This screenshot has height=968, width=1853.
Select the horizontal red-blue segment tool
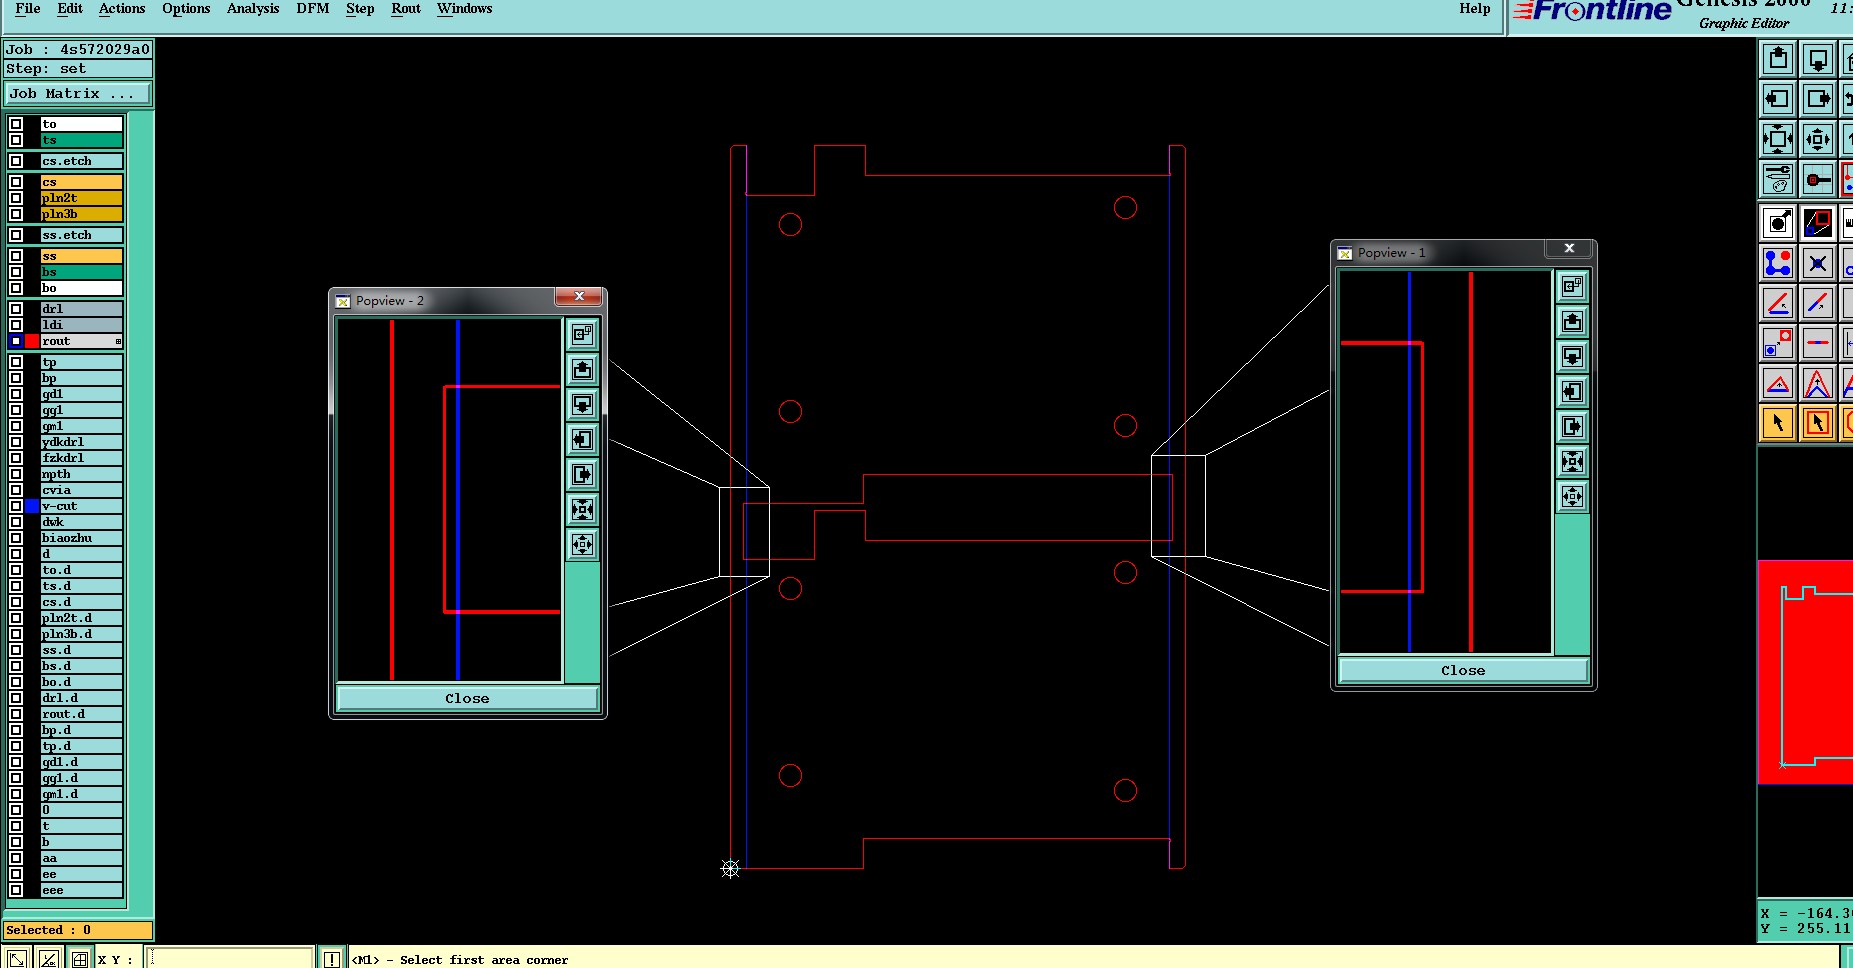[x=1818, y=343]
